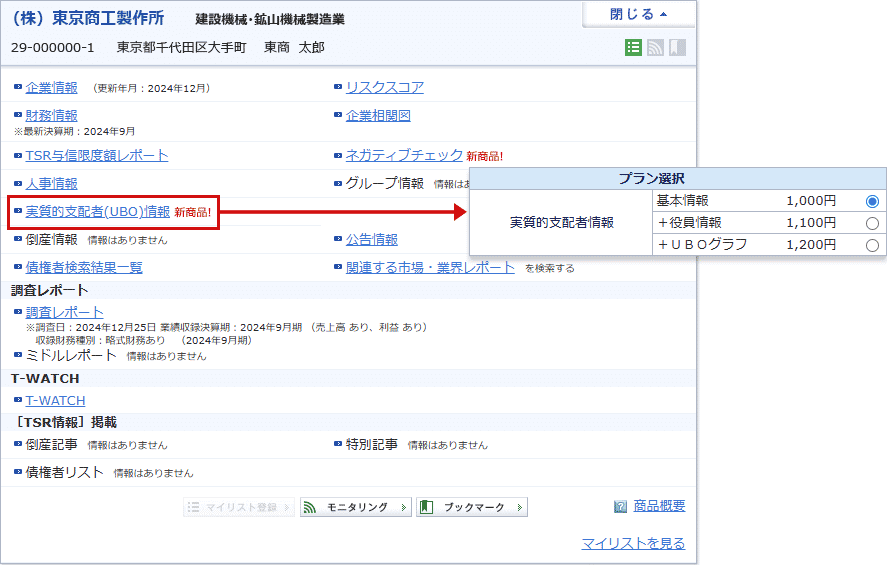Select the 基本情報 1,000円 plan radio
Image resolution: width=887 pixels, height=565 pixels.
pos(872,201)
